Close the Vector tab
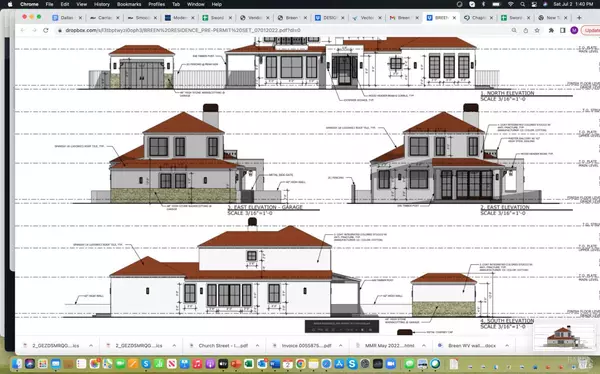 point(380,18)
